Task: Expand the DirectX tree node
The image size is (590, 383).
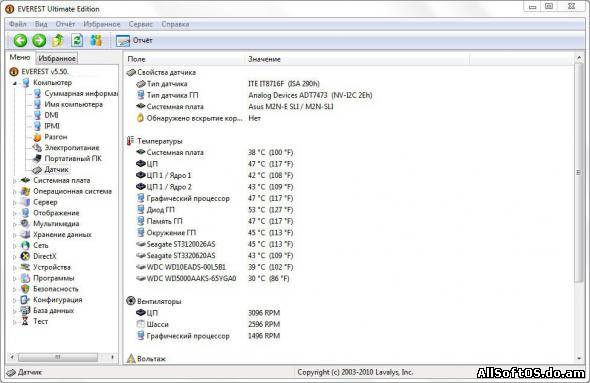Action: click(15, 257)
